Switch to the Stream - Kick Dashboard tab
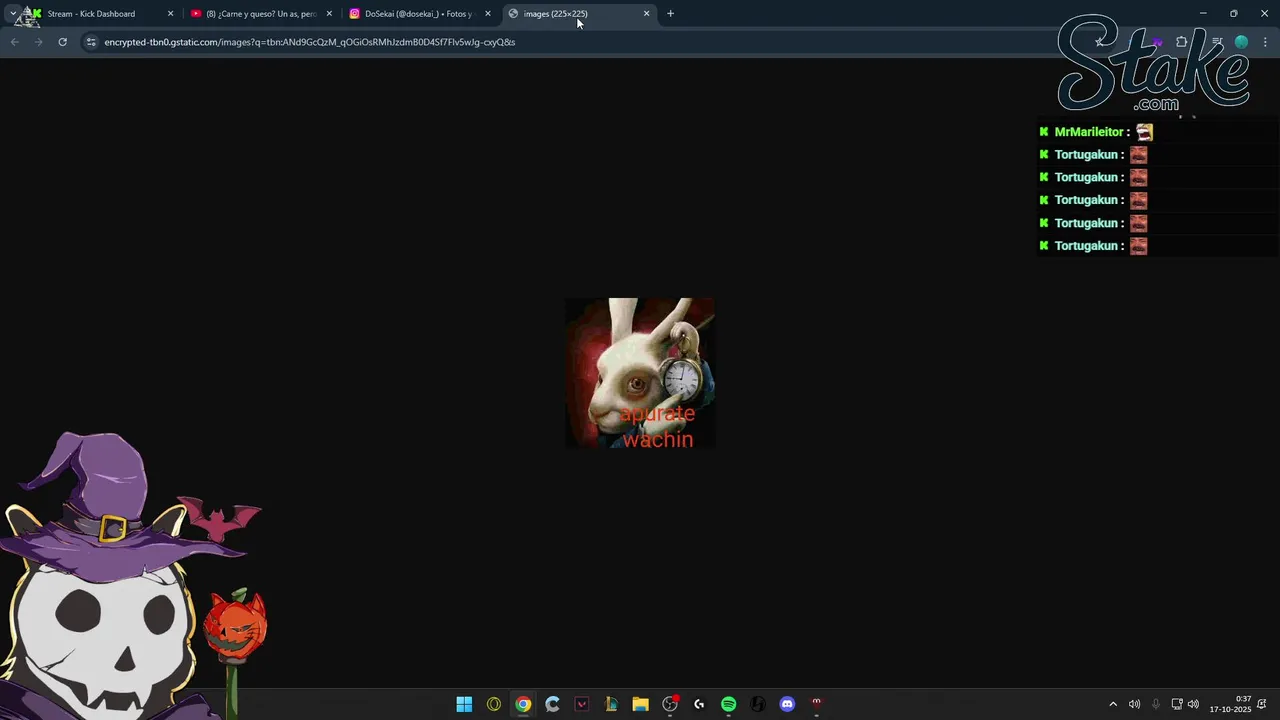The height and width of the screenshot is (720, 1280). (100, 14)
